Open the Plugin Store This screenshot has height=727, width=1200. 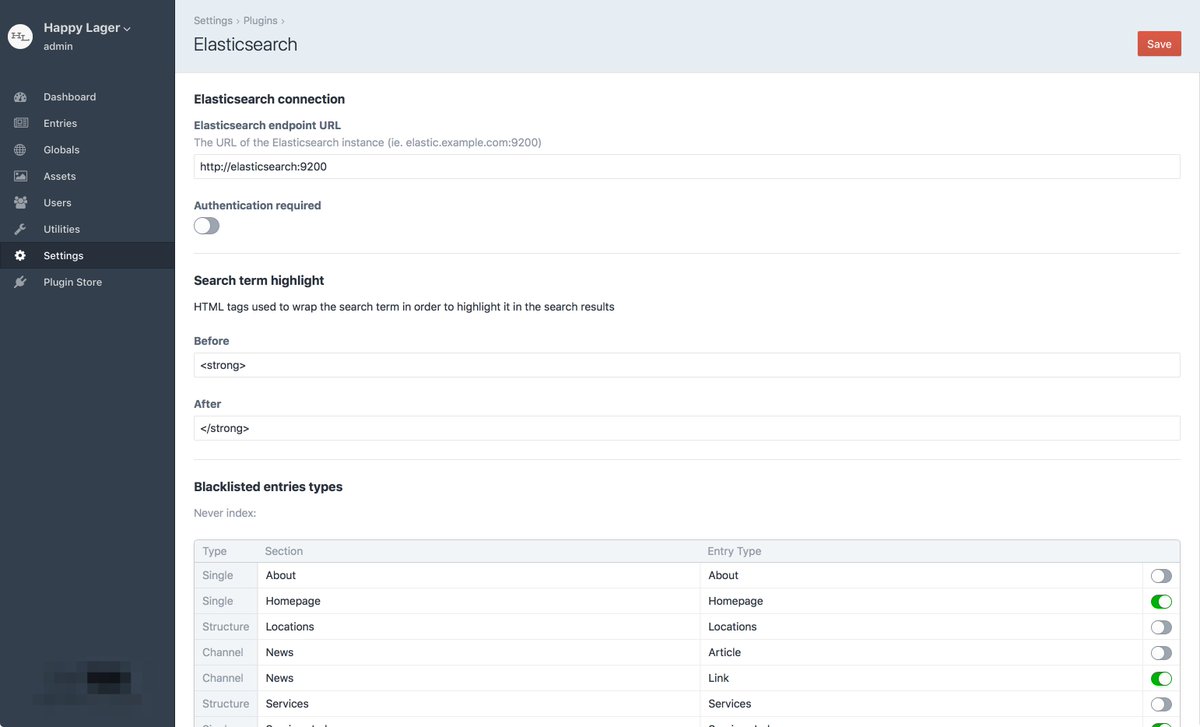[x=72, y=281]
